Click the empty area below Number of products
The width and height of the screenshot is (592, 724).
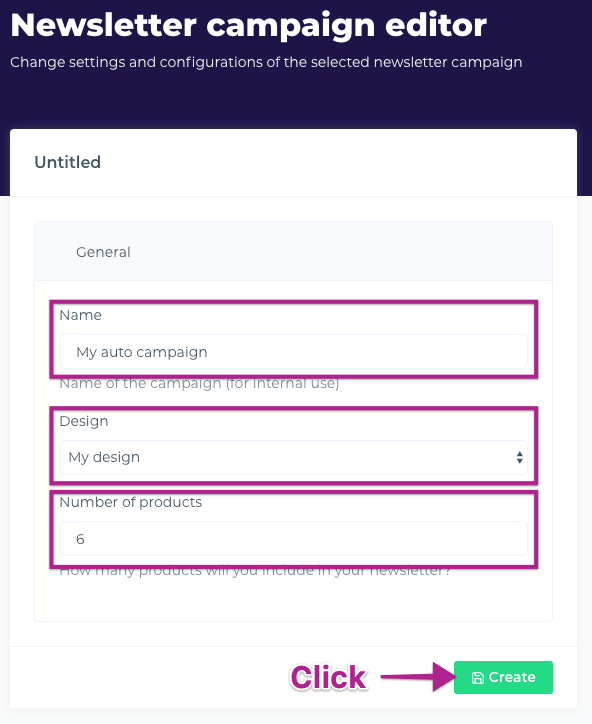pos(293,600)
